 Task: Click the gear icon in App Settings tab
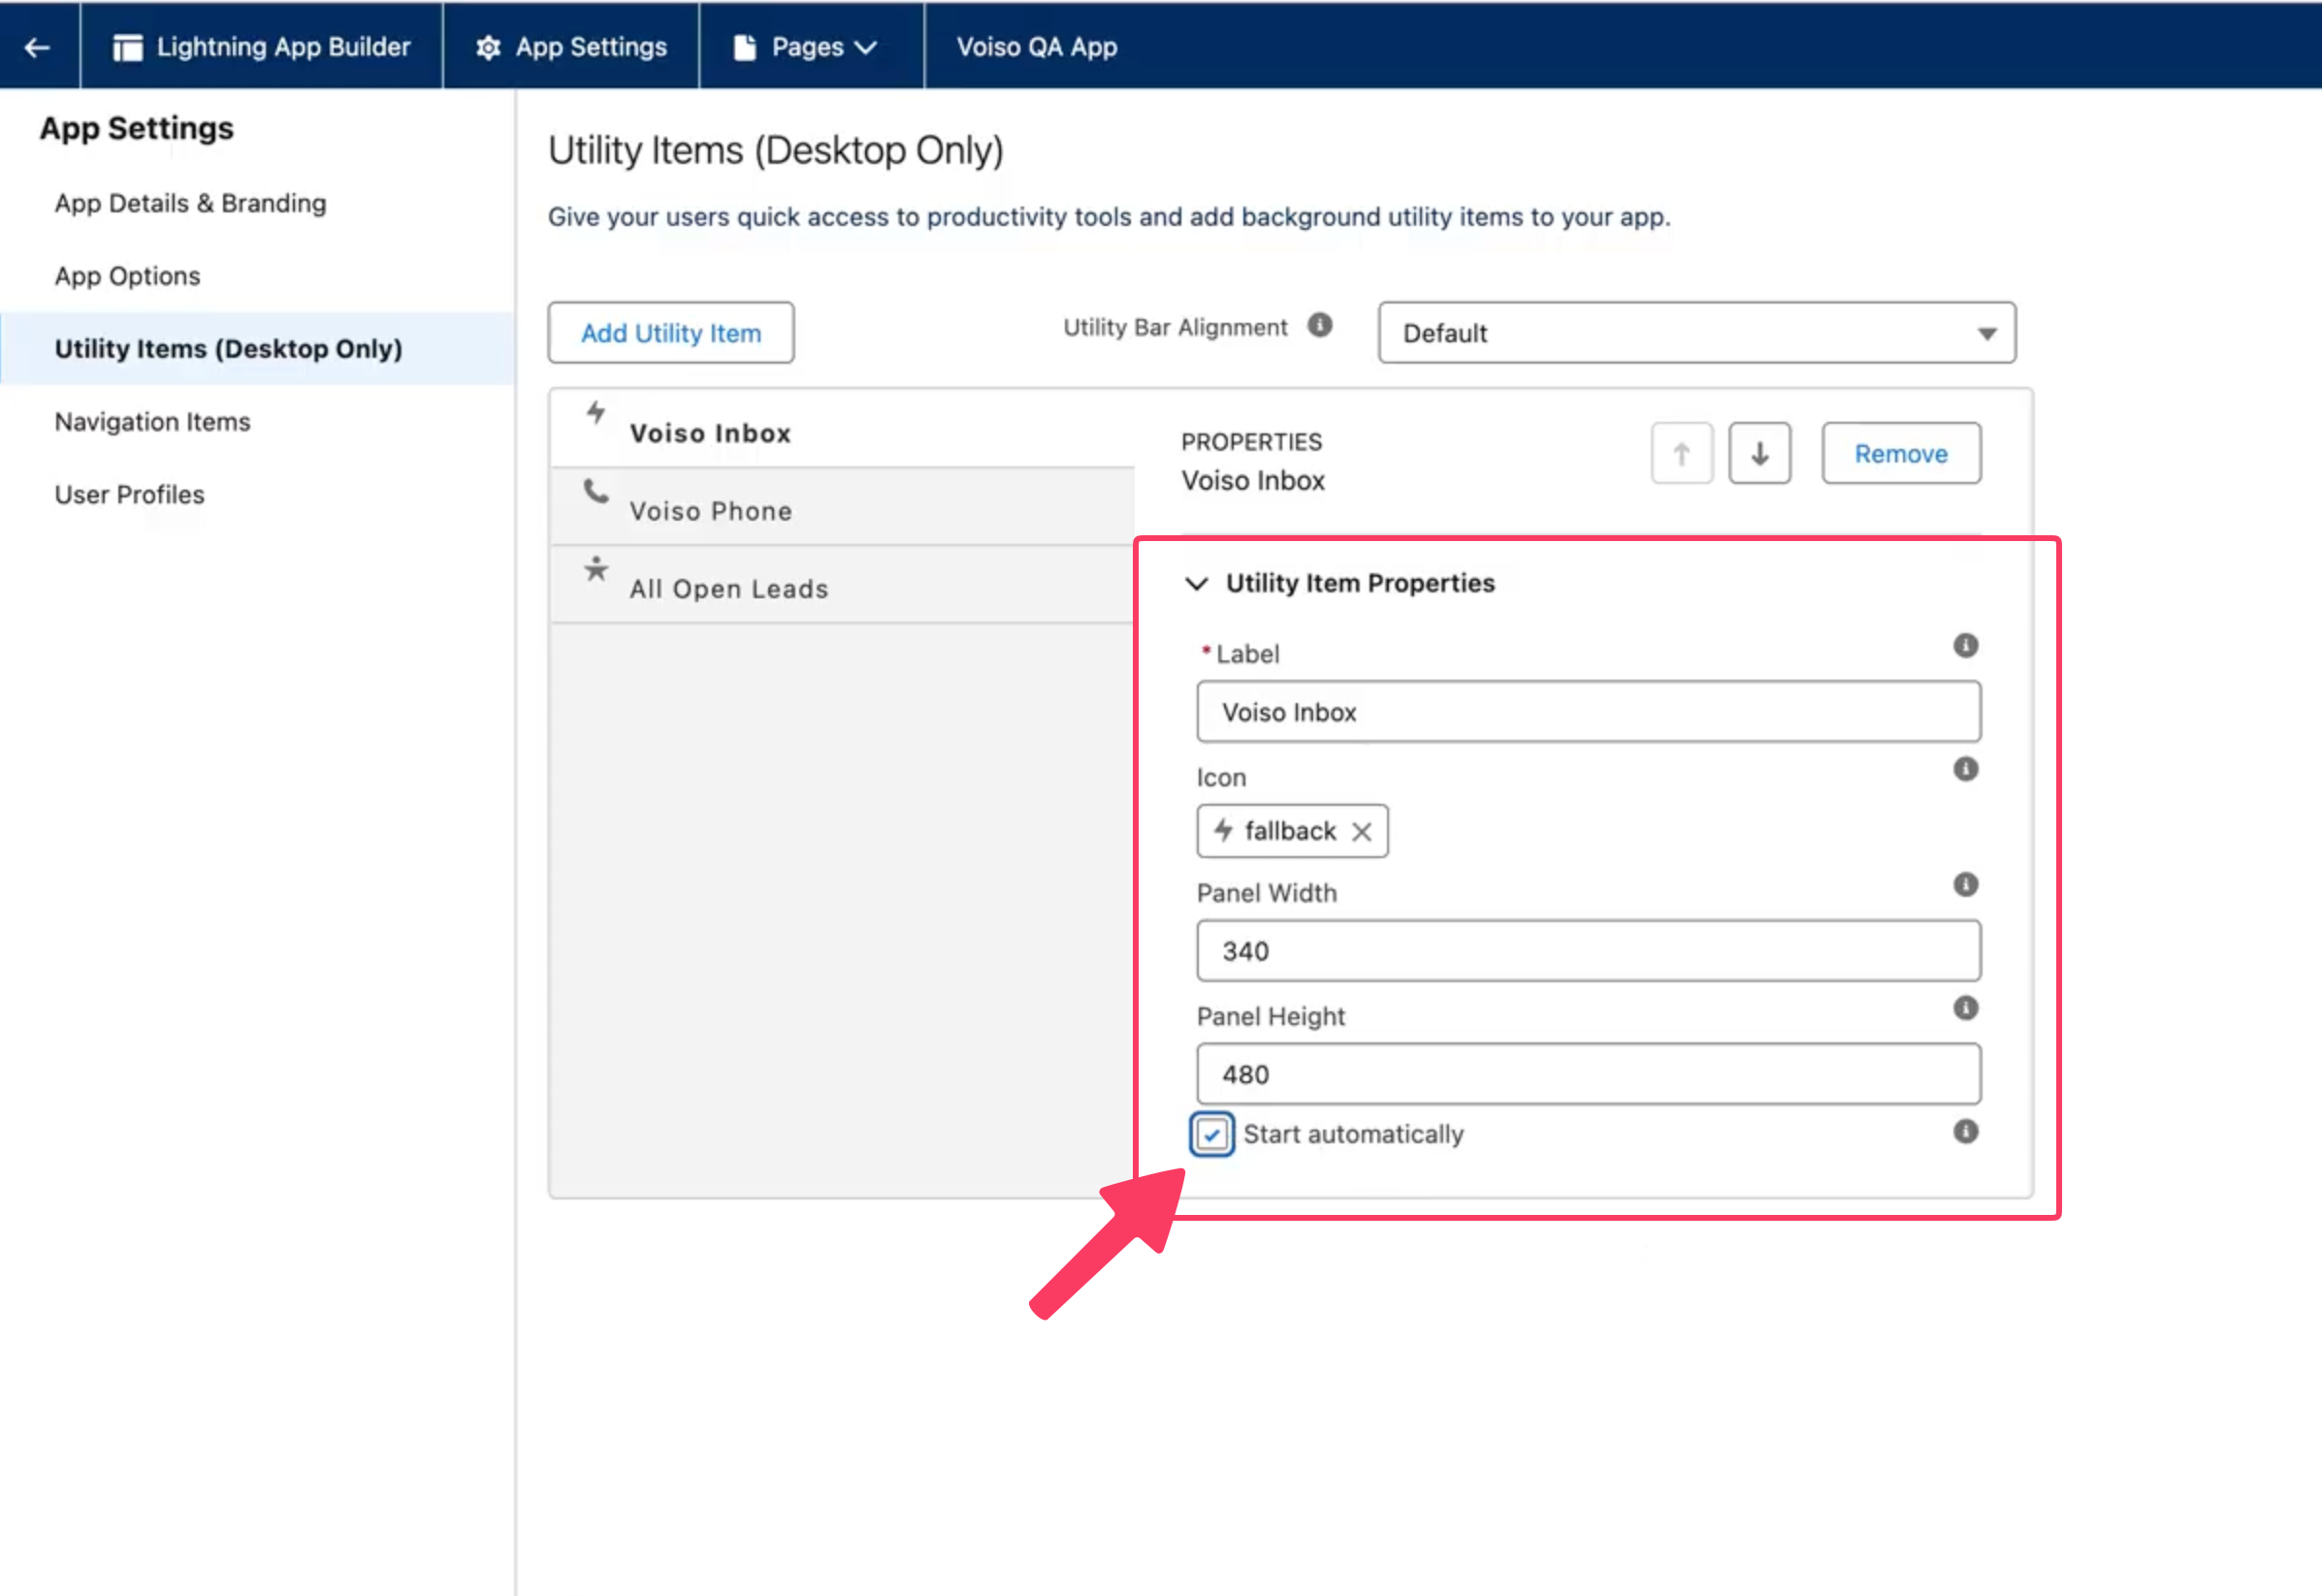(488, 48)
